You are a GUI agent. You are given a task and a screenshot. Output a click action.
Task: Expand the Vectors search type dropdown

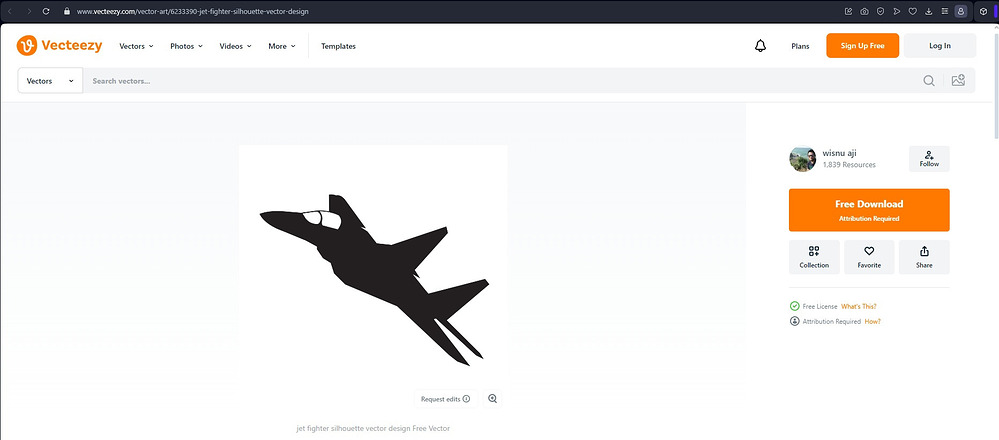point(50,81)
